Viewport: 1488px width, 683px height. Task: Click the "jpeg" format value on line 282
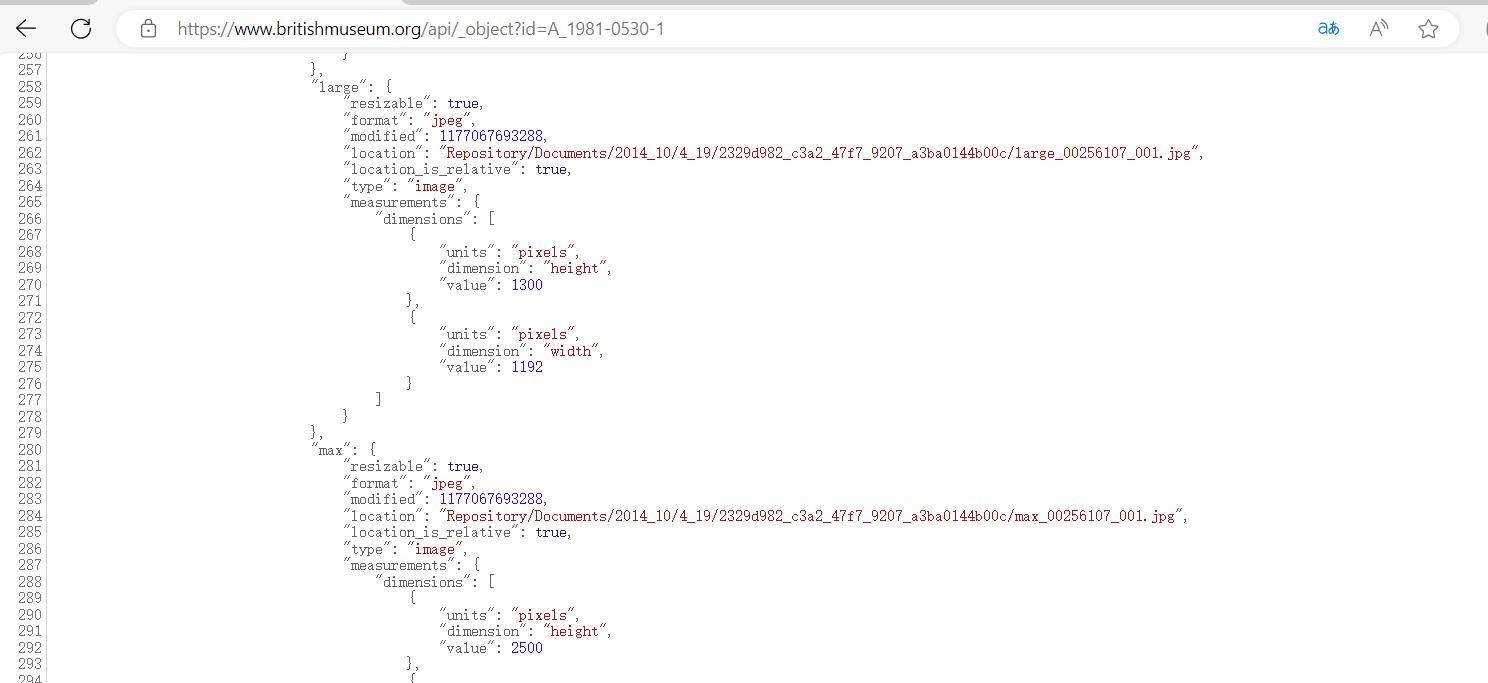pyautogui.click(x=447, y=483)
